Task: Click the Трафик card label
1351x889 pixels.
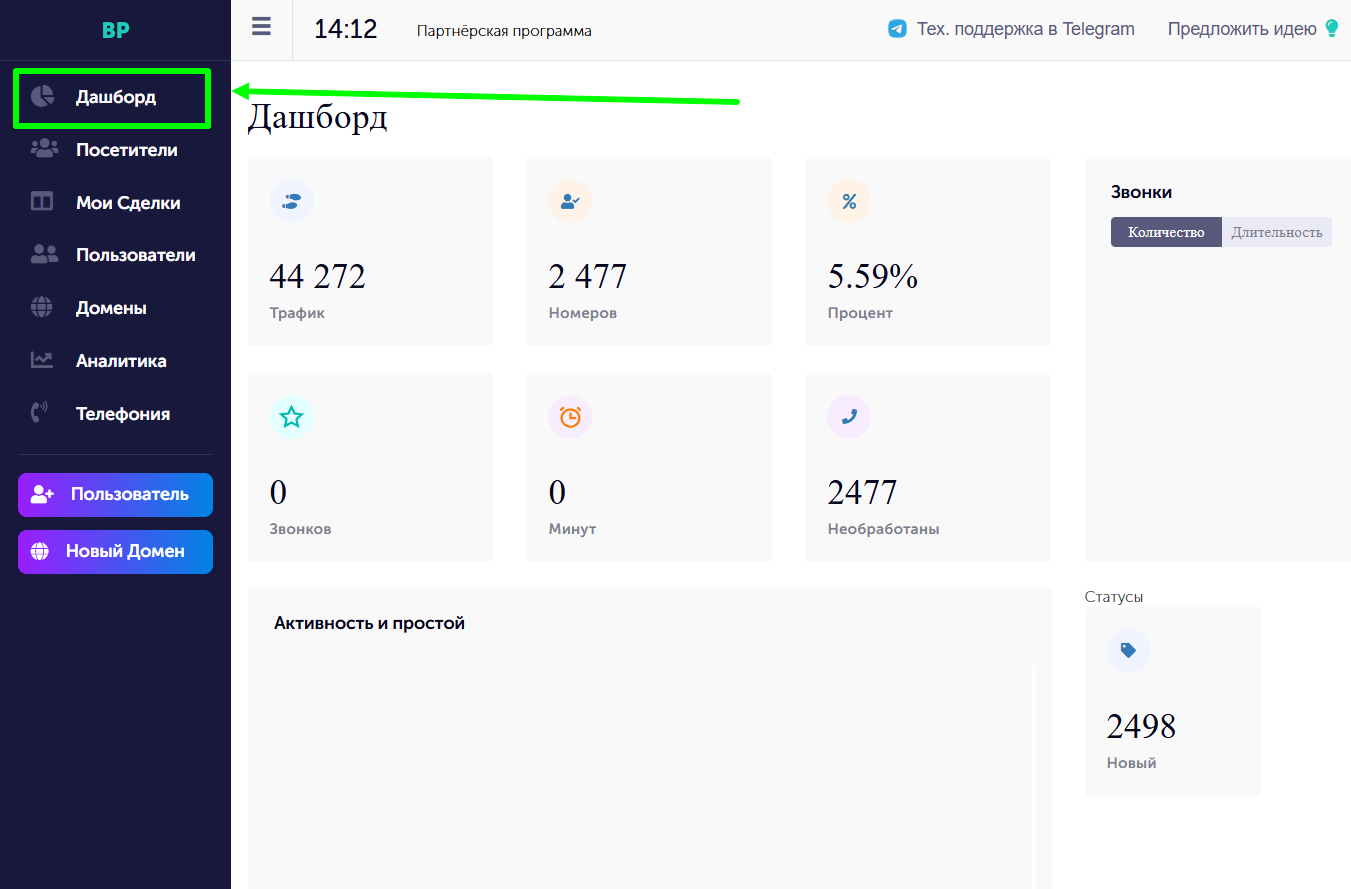Action: click(297, 313)
